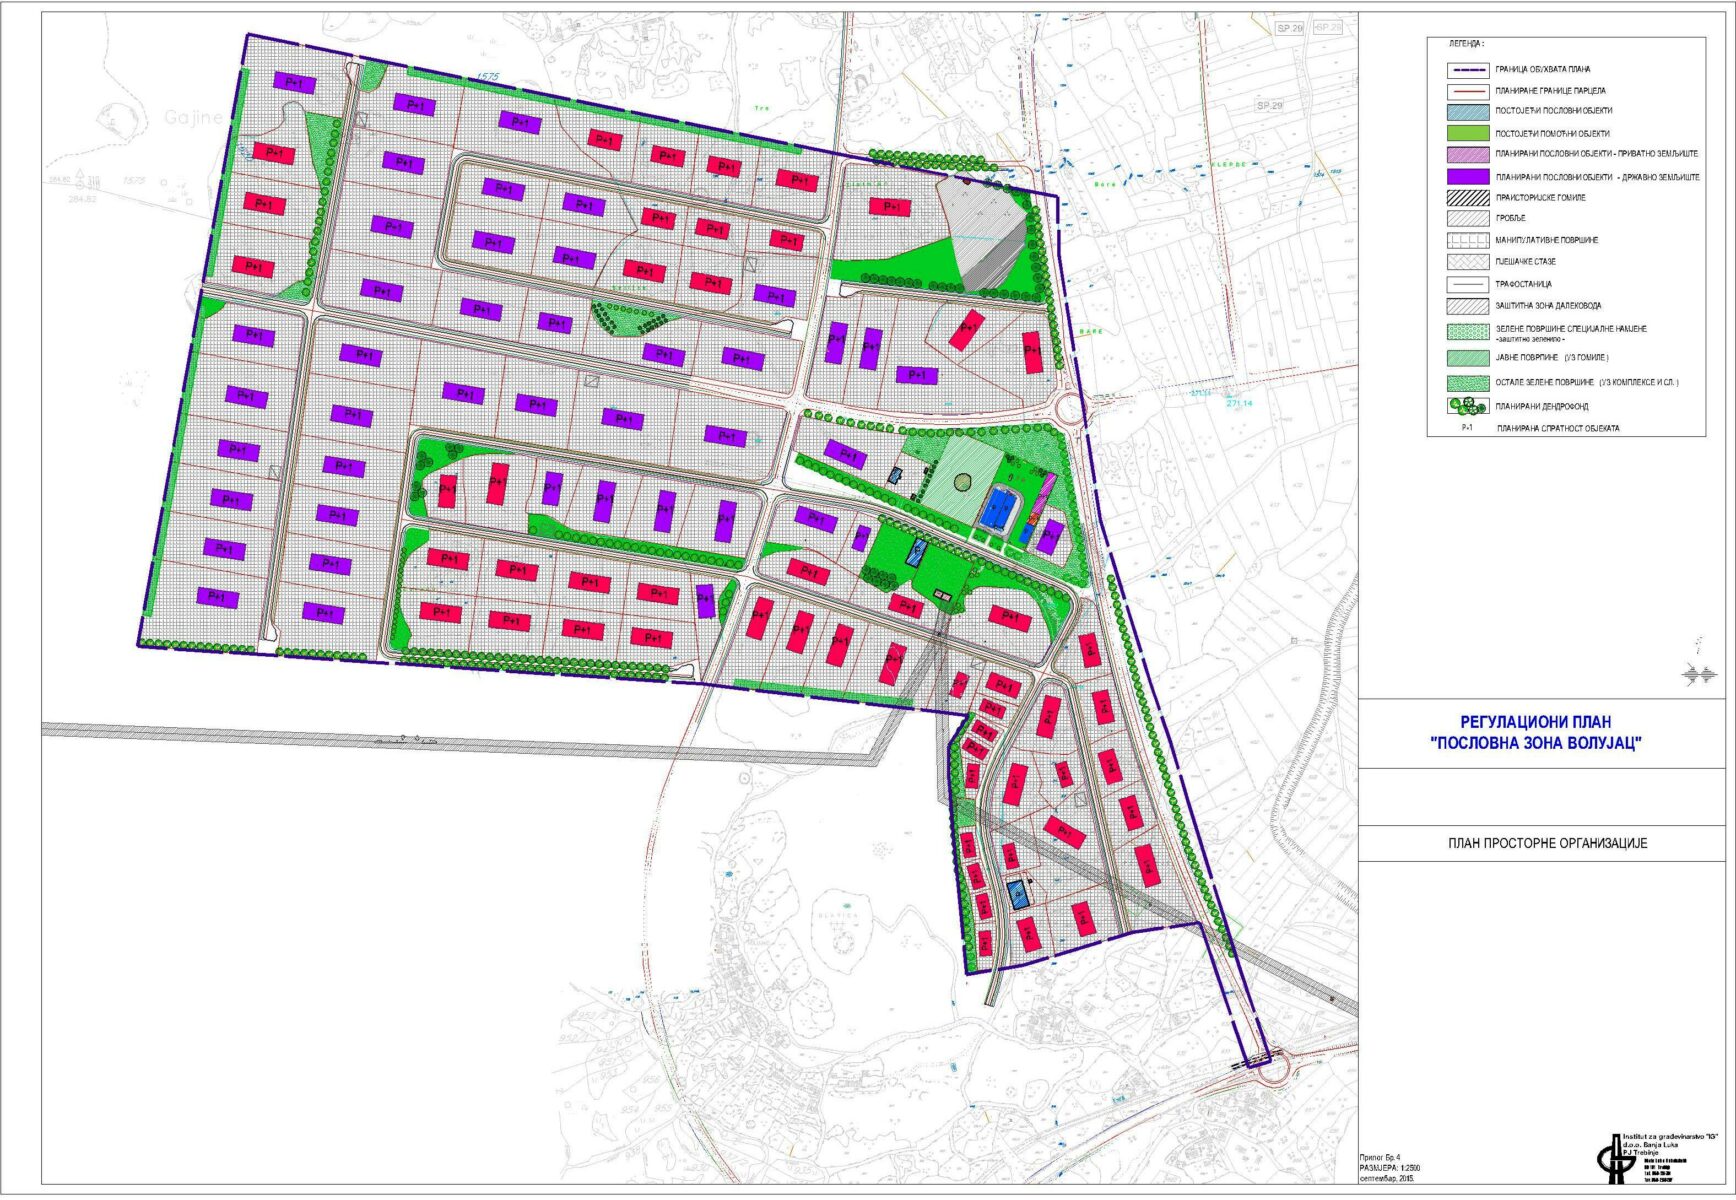Click the Граница обухвата плана dashed line symbol

click(x=1467, y=70)
